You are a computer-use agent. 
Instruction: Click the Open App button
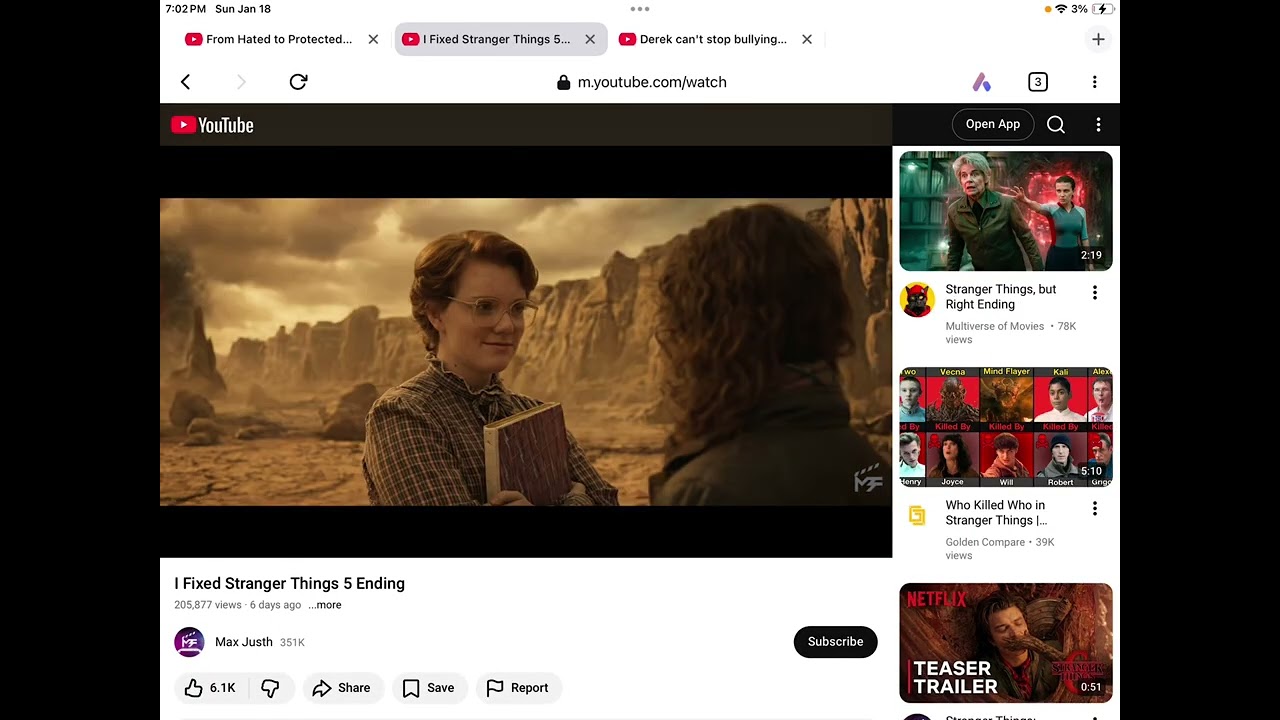pos(993,124)
